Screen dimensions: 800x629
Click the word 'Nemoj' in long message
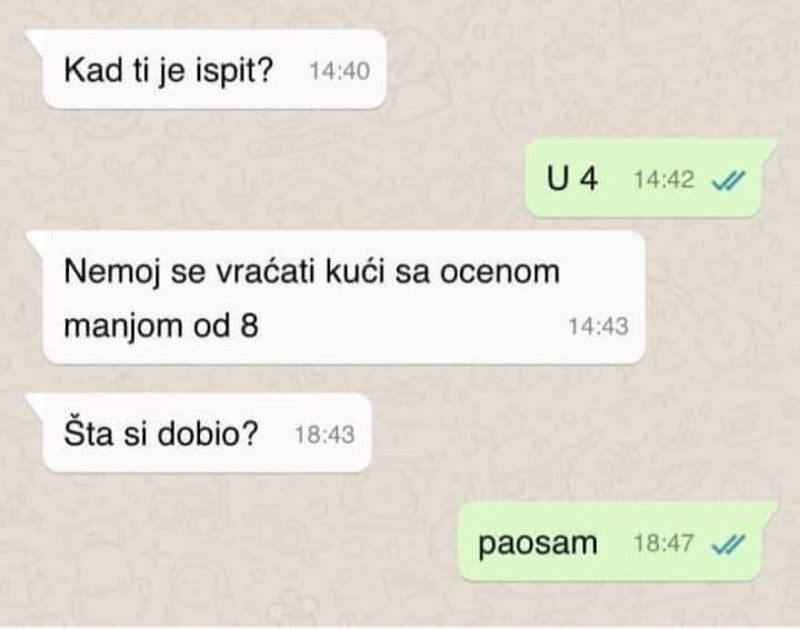tap(112, 271)
